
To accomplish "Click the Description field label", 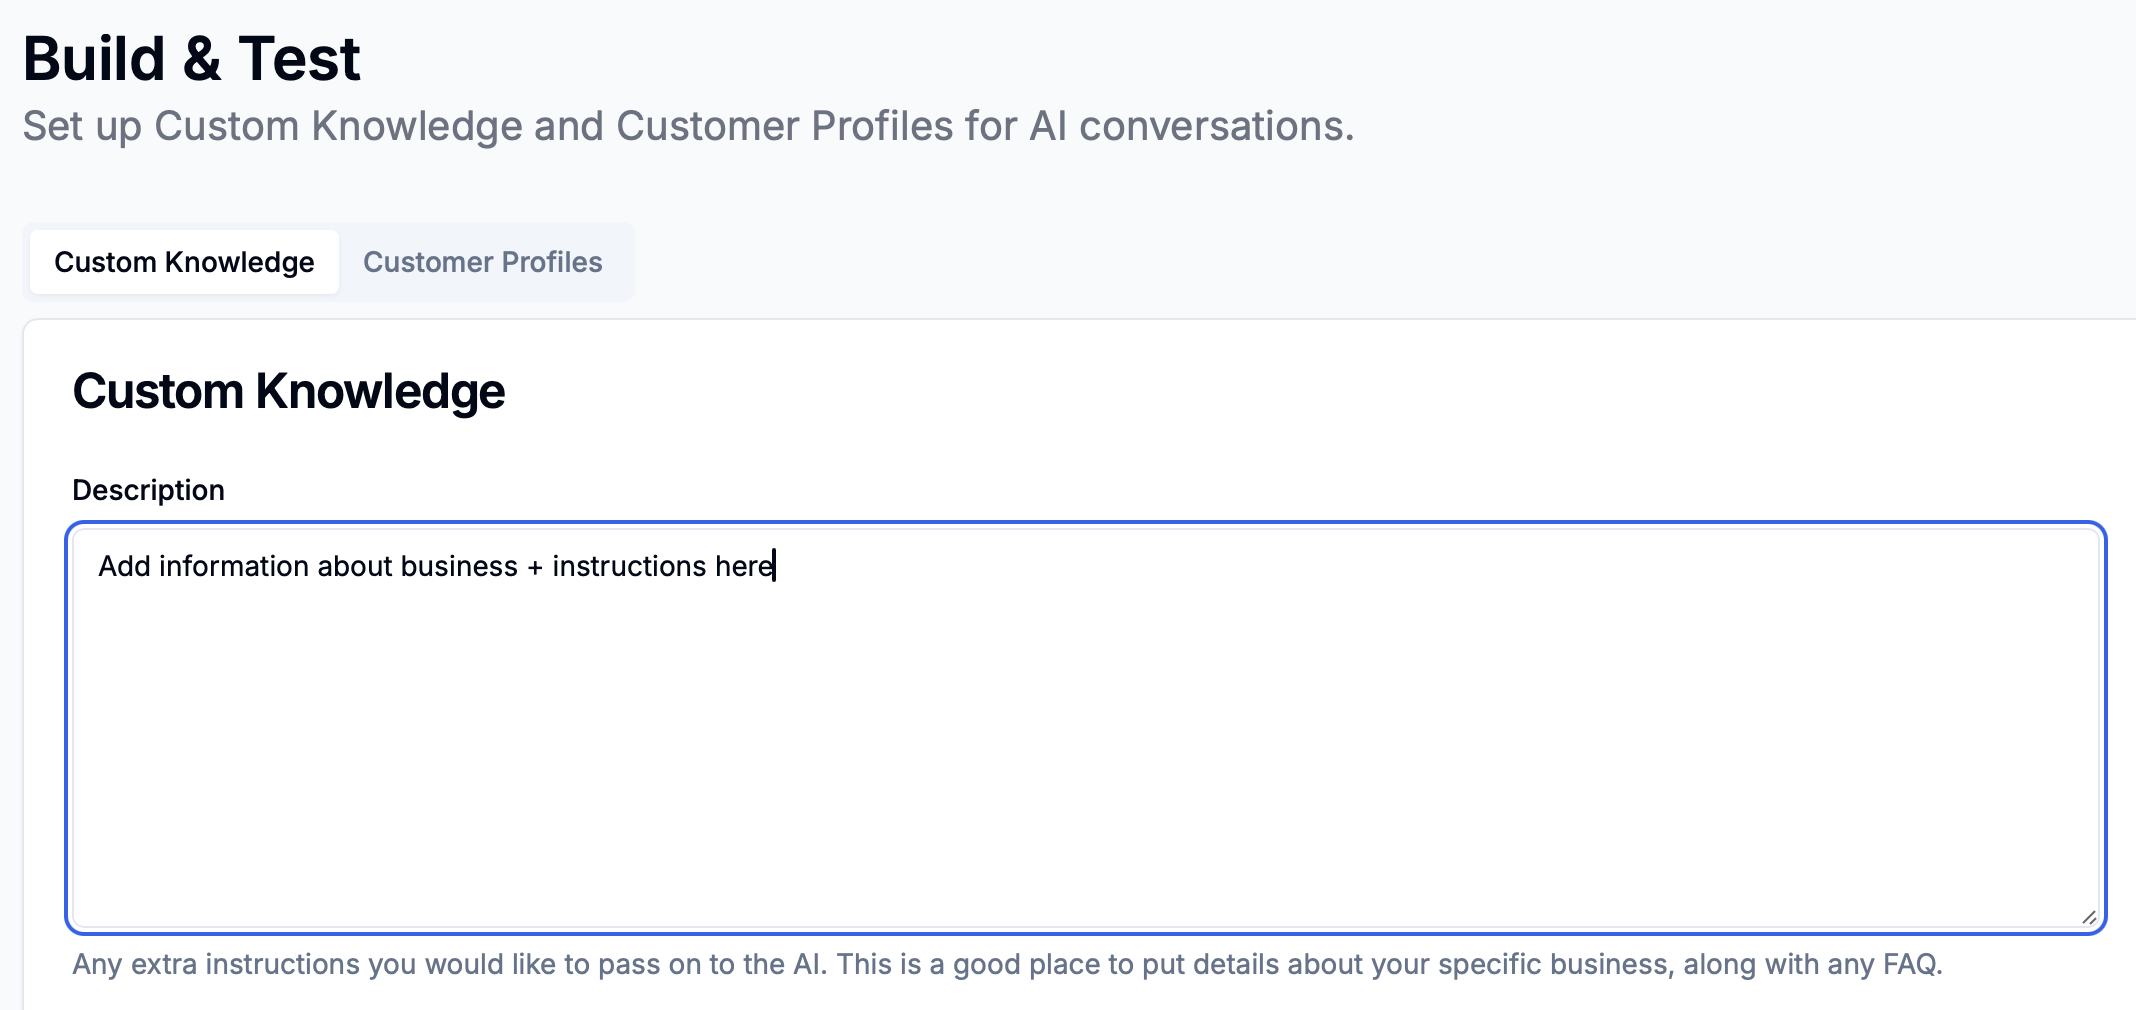I will click(x=148, y=490).
